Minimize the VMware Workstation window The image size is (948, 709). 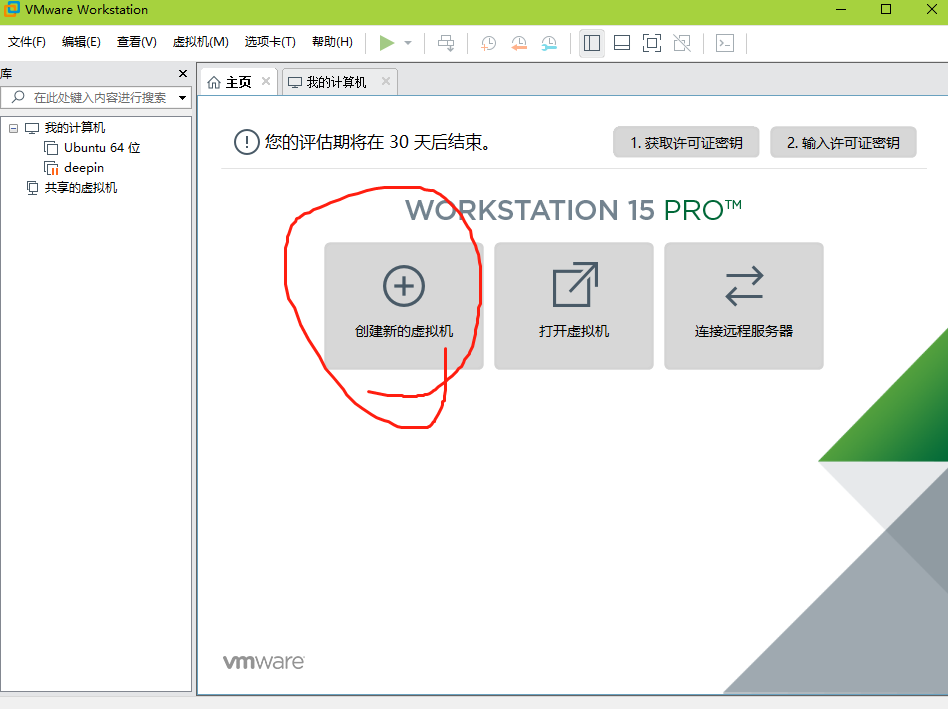pos(841,10)
